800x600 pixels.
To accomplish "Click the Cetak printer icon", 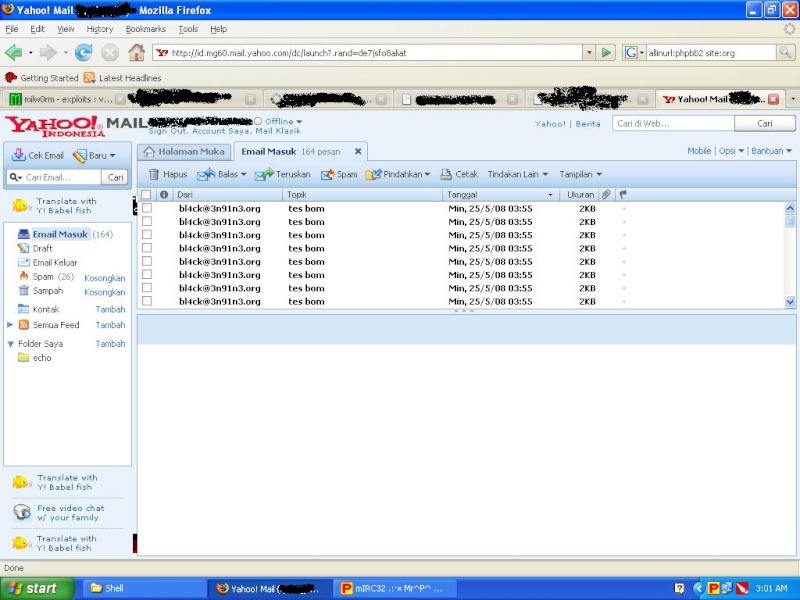I will point(446,174).
